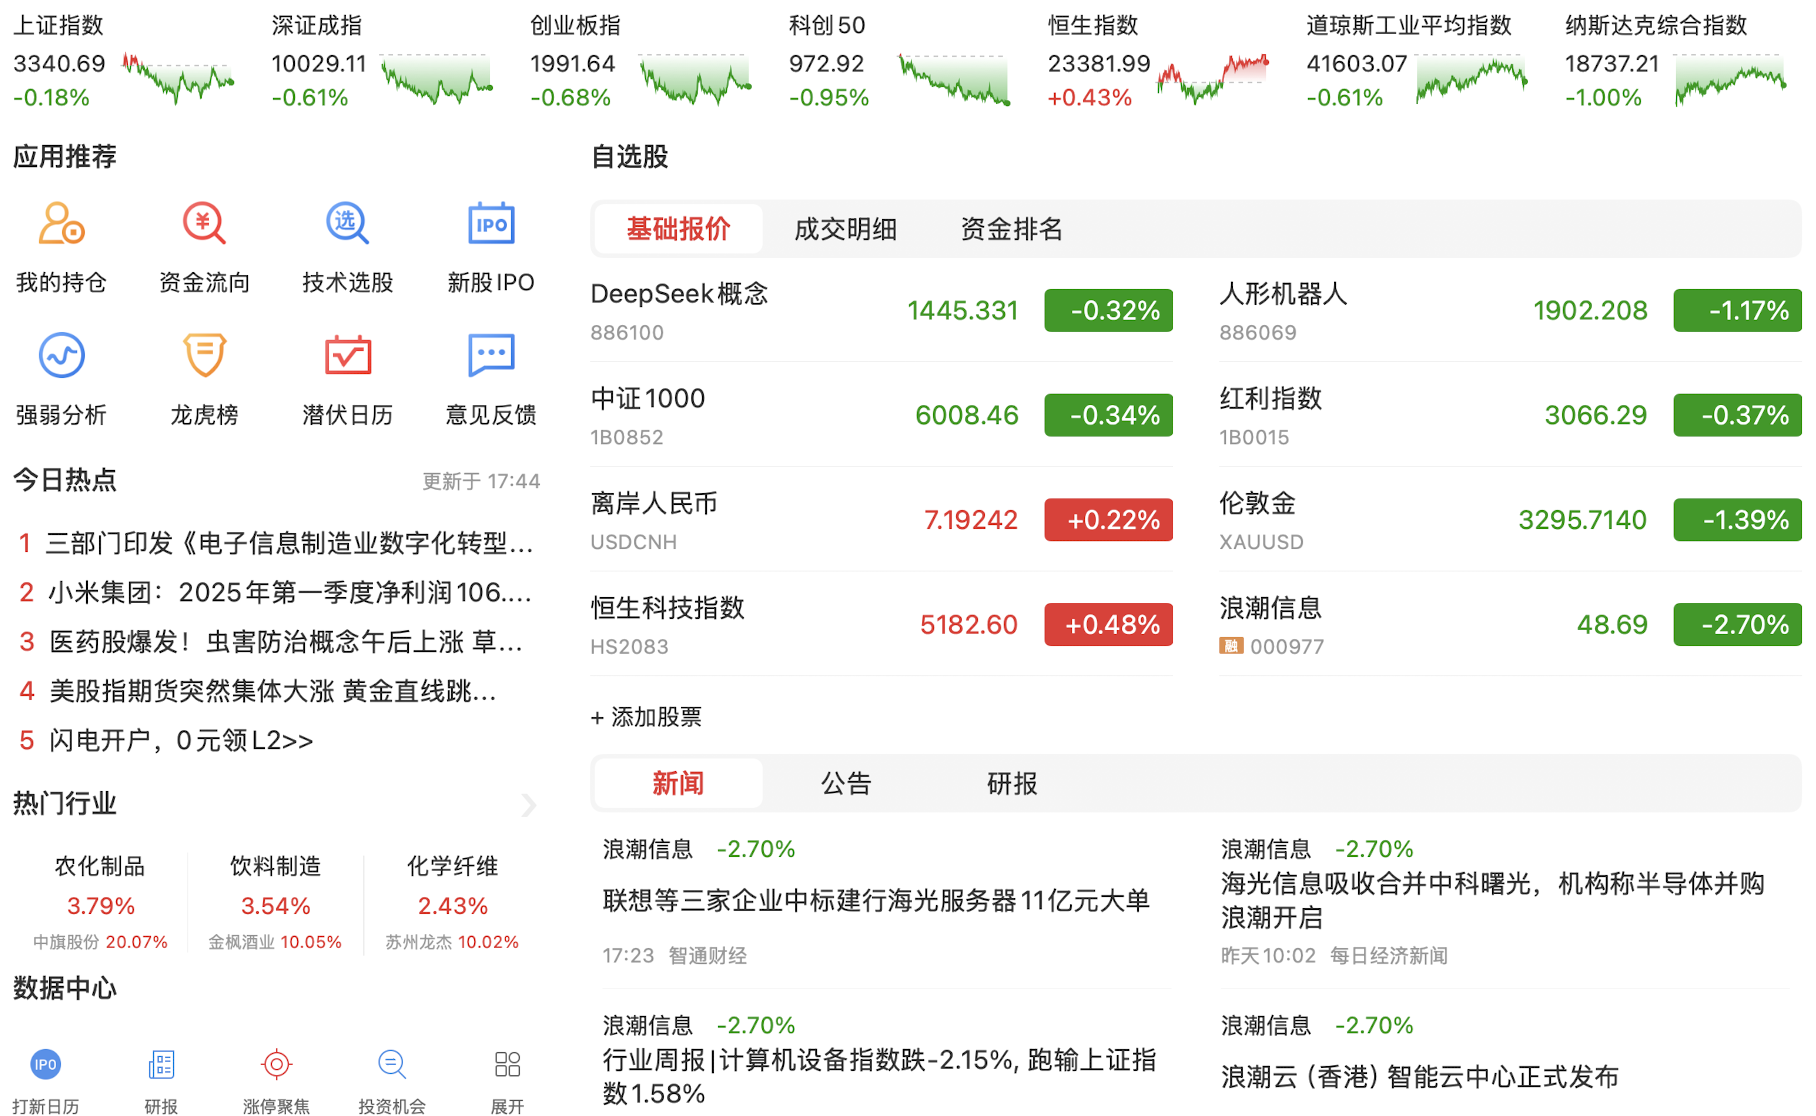Viewport: 1816px width, 1116px height.
Task: Open 我的持仓 holdings icon
Action: coord(61,224)
